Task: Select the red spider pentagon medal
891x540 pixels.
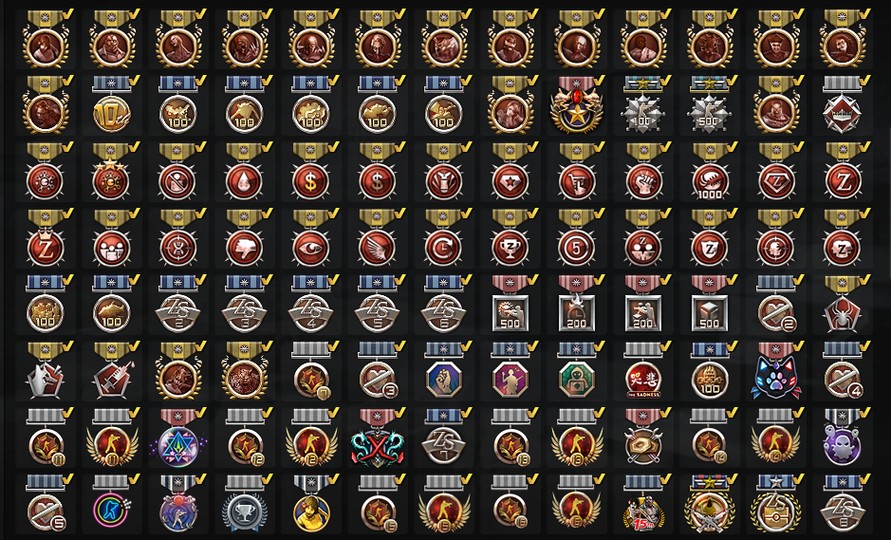Action: point(842,305)
